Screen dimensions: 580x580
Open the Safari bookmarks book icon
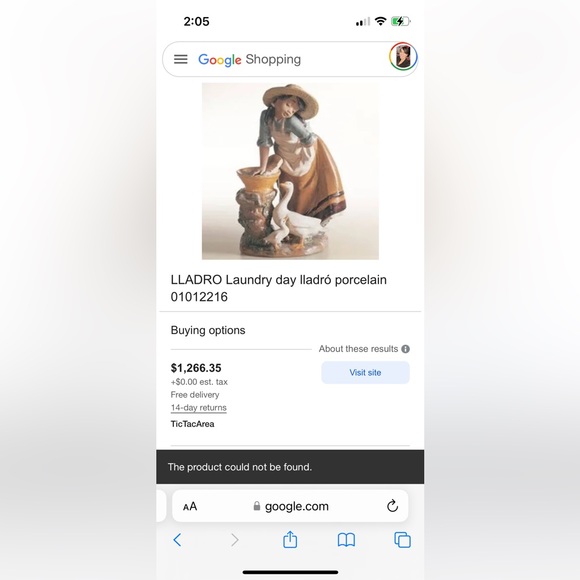coord(346,540)
